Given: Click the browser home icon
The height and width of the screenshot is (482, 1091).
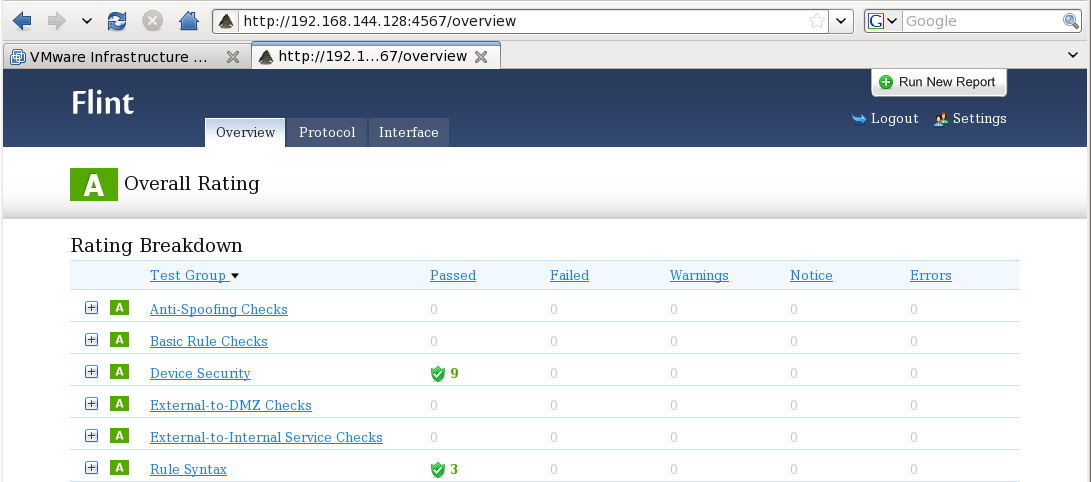Looking at the screenshot, I should (x=187, y=20).
